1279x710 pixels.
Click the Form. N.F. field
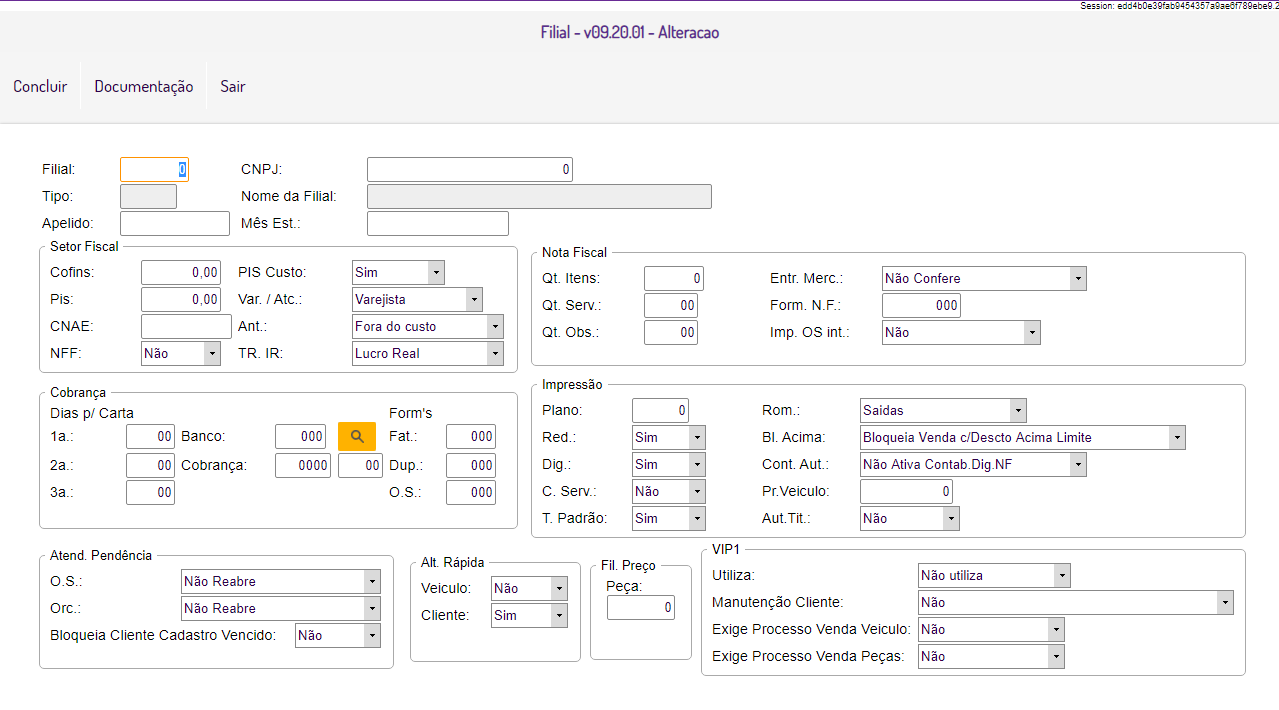pyautogui.click(x=921, y=305)
